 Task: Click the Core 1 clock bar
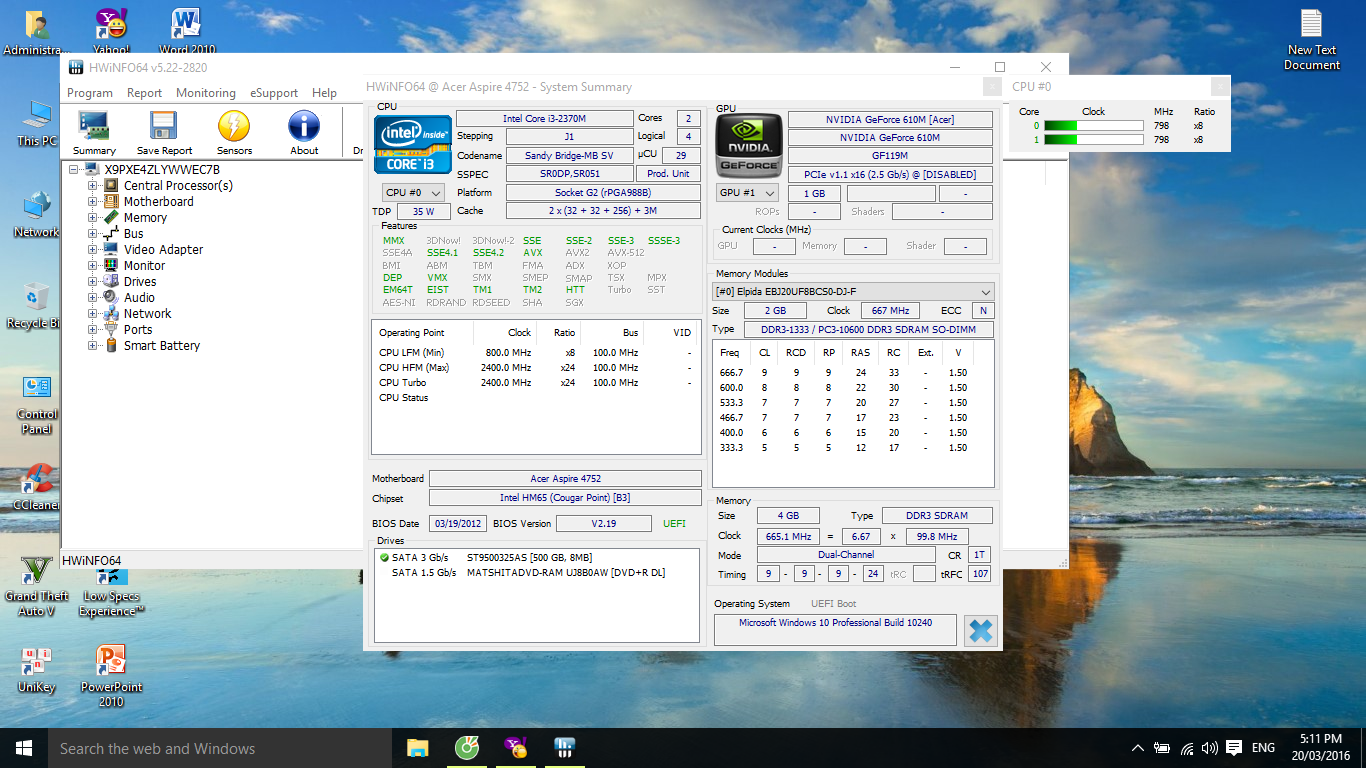1093,140
